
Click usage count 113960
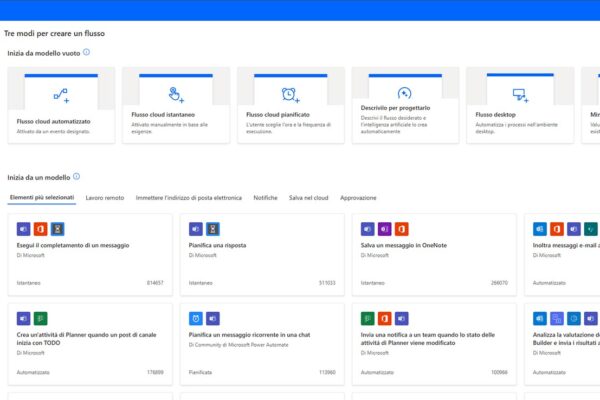(x=327, y=372)
